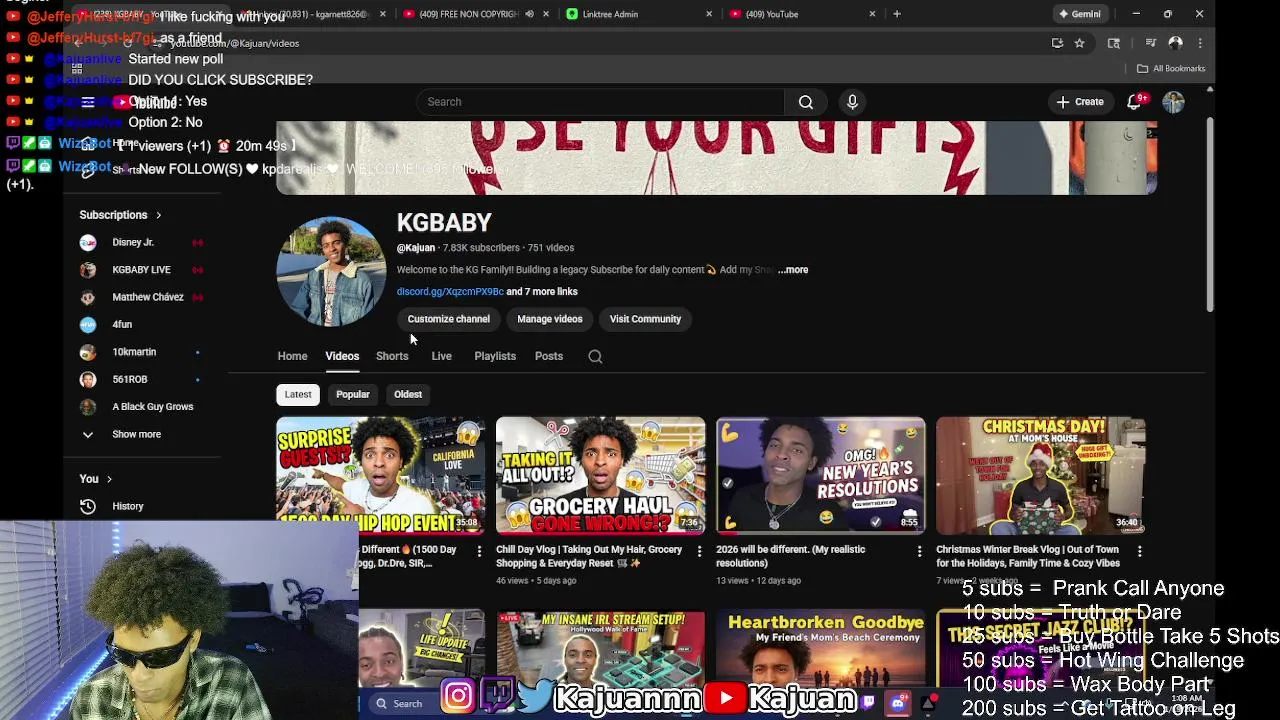Click the YouTube search magnifier button
The image size is (1280, 720).
(805, 102)
